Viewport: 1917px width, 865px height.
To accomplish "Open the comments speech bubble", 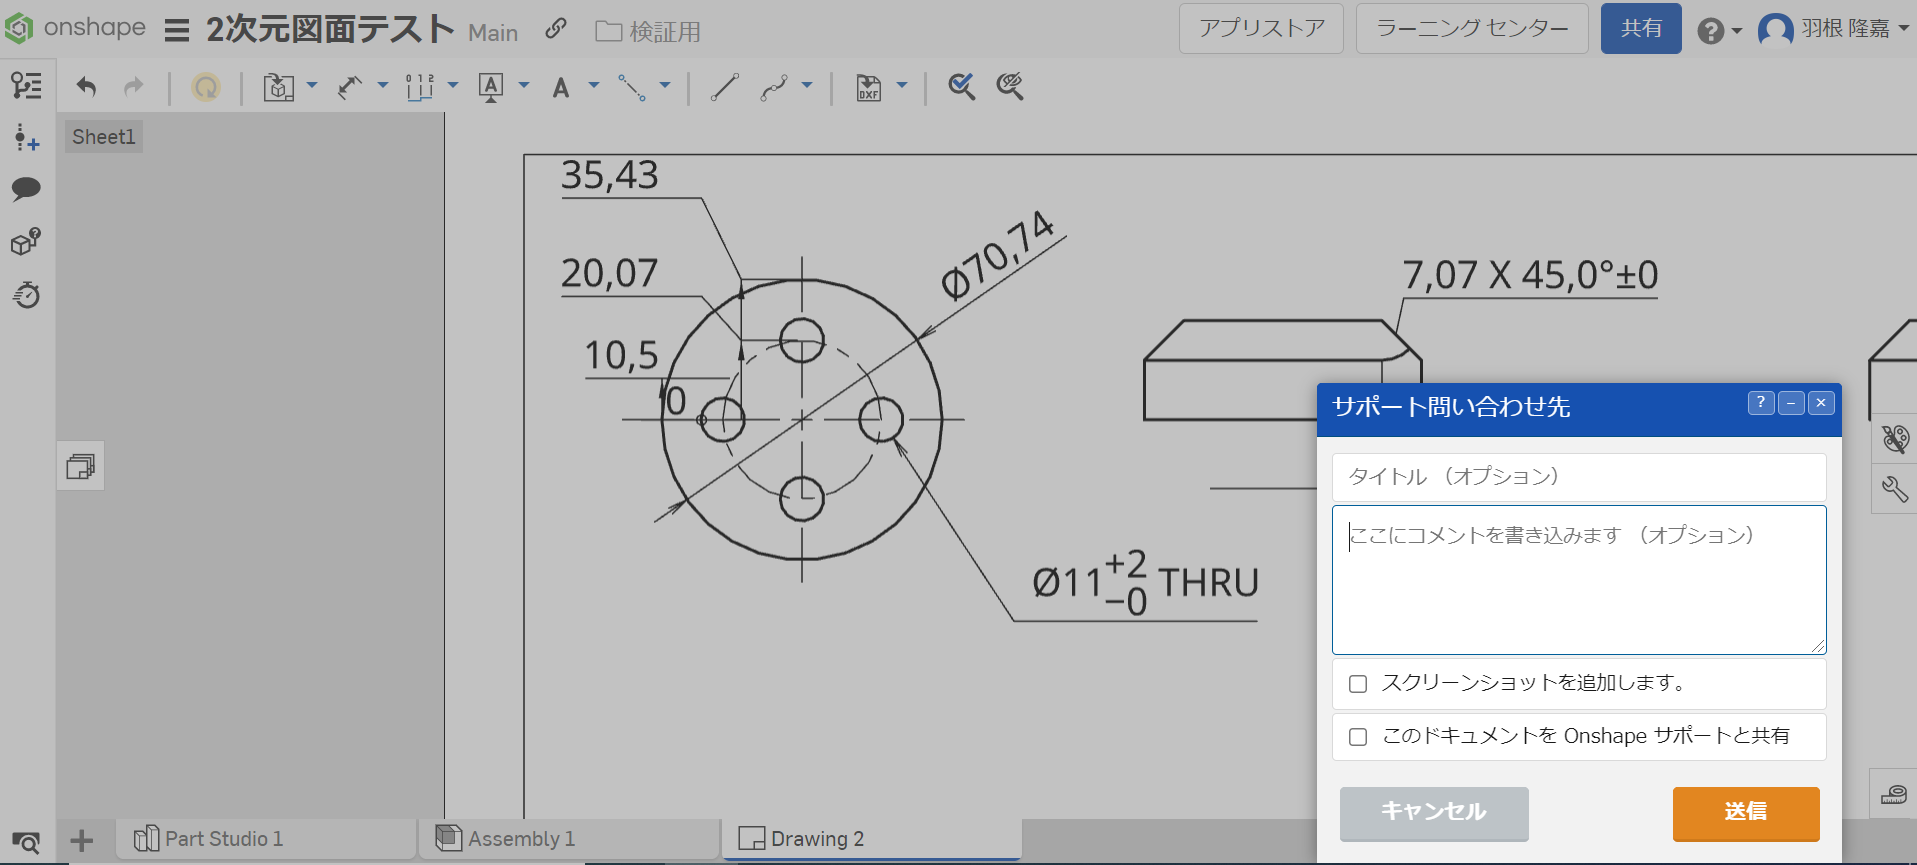I will click(x=26, y=189).
